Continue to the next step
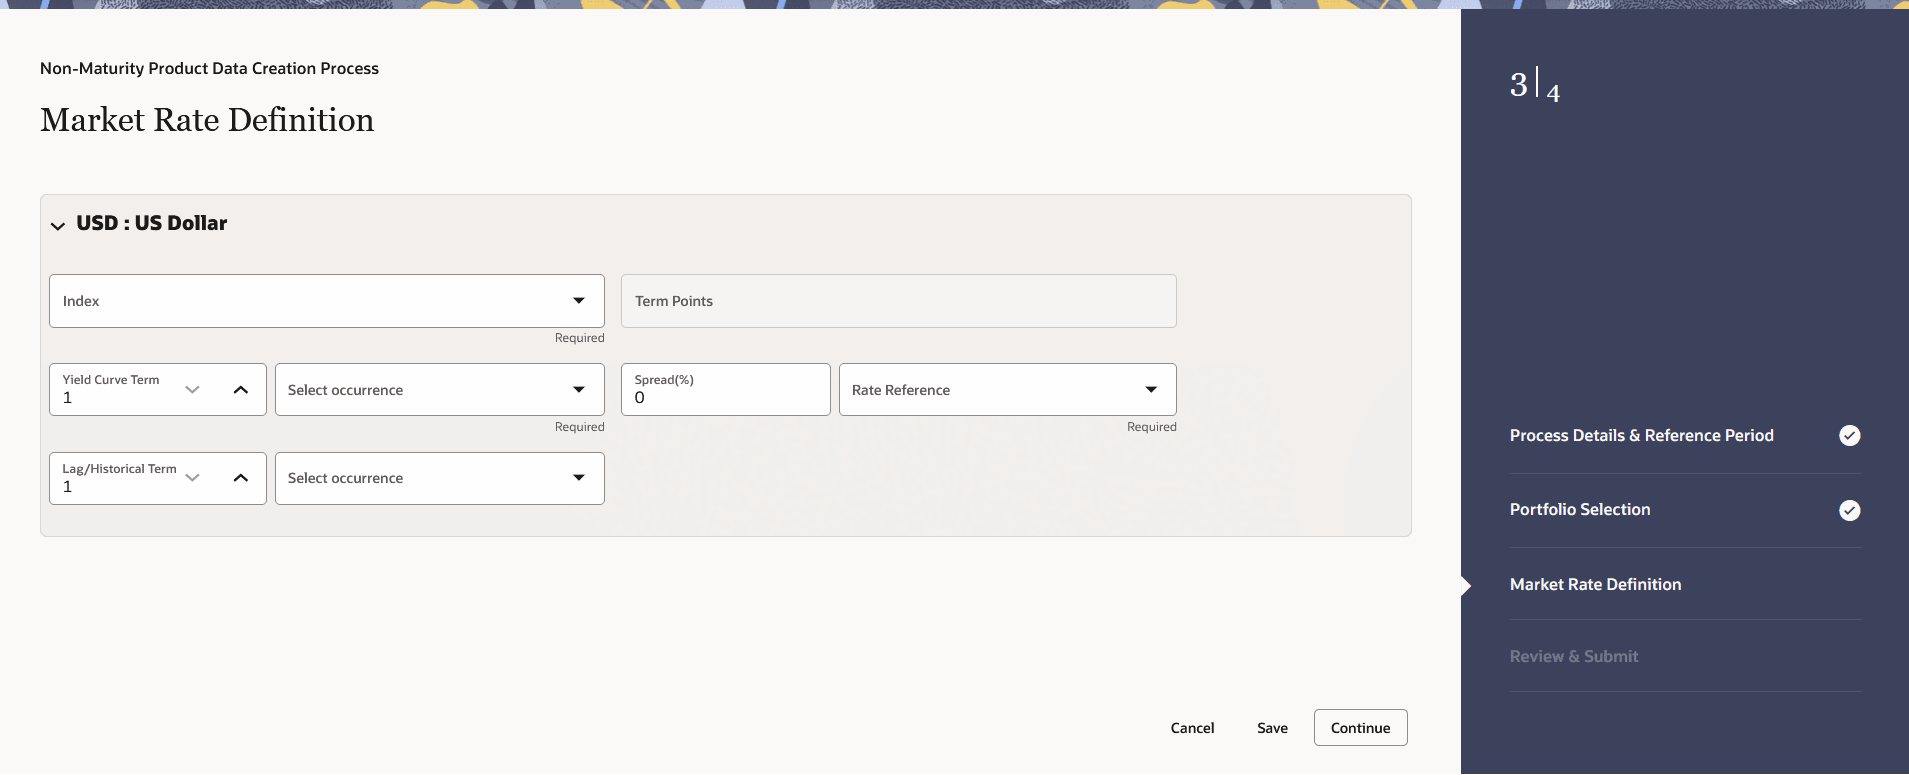The width and height of the screenshot is (1909, 775). point(1360,728)
